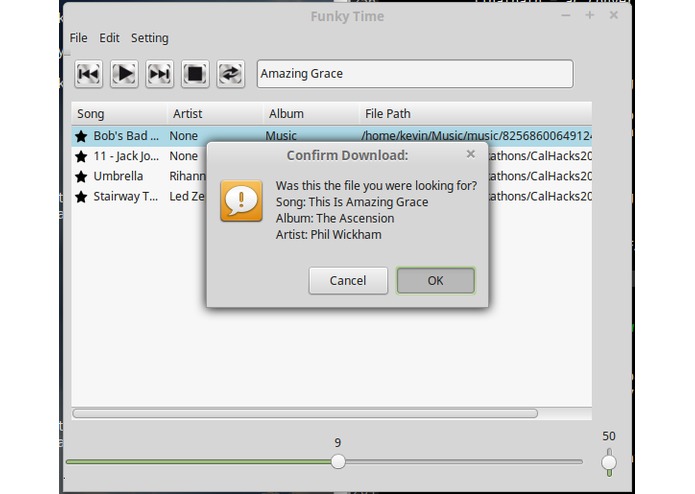The width and height of the screenshot is (695, 494).
Task: Sort by the File Path column header
Action: [x=476, y=114]
